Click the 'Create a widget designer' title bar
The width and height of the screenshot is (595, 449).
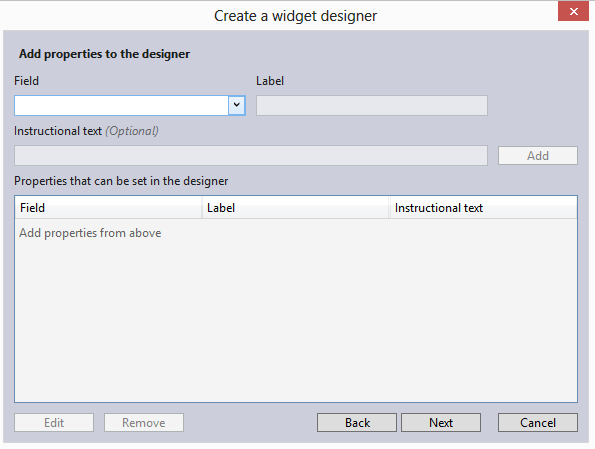[295, 16]
